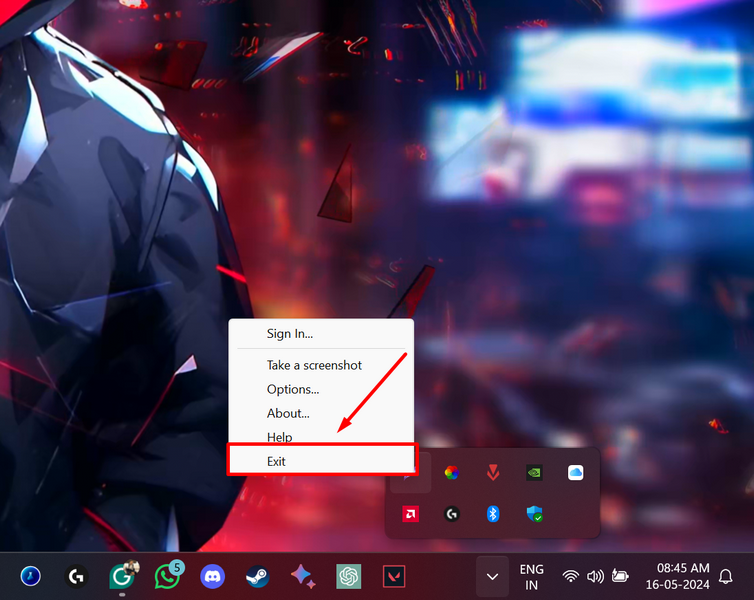Open the About... menu item
Image resolution: width=754 pixels, height=600 pixels.
click(288, 413)
